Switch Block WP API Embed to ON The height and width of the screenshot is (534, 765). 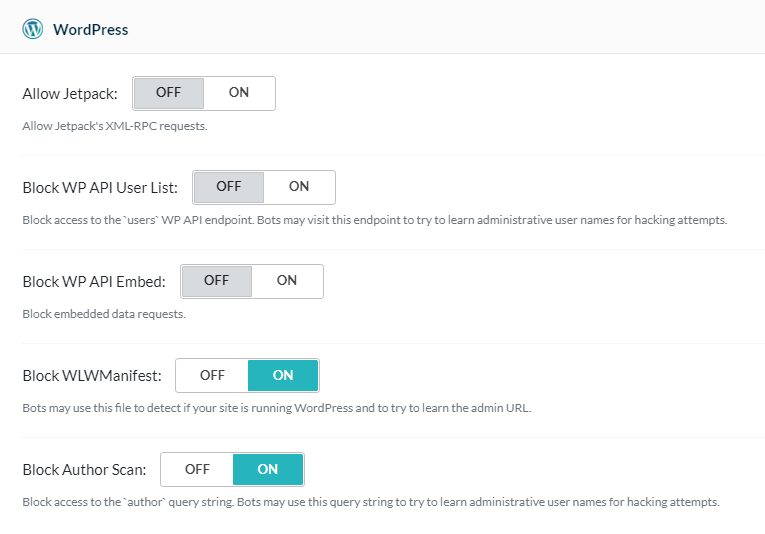pyautogui.click(x=287, y=281)
